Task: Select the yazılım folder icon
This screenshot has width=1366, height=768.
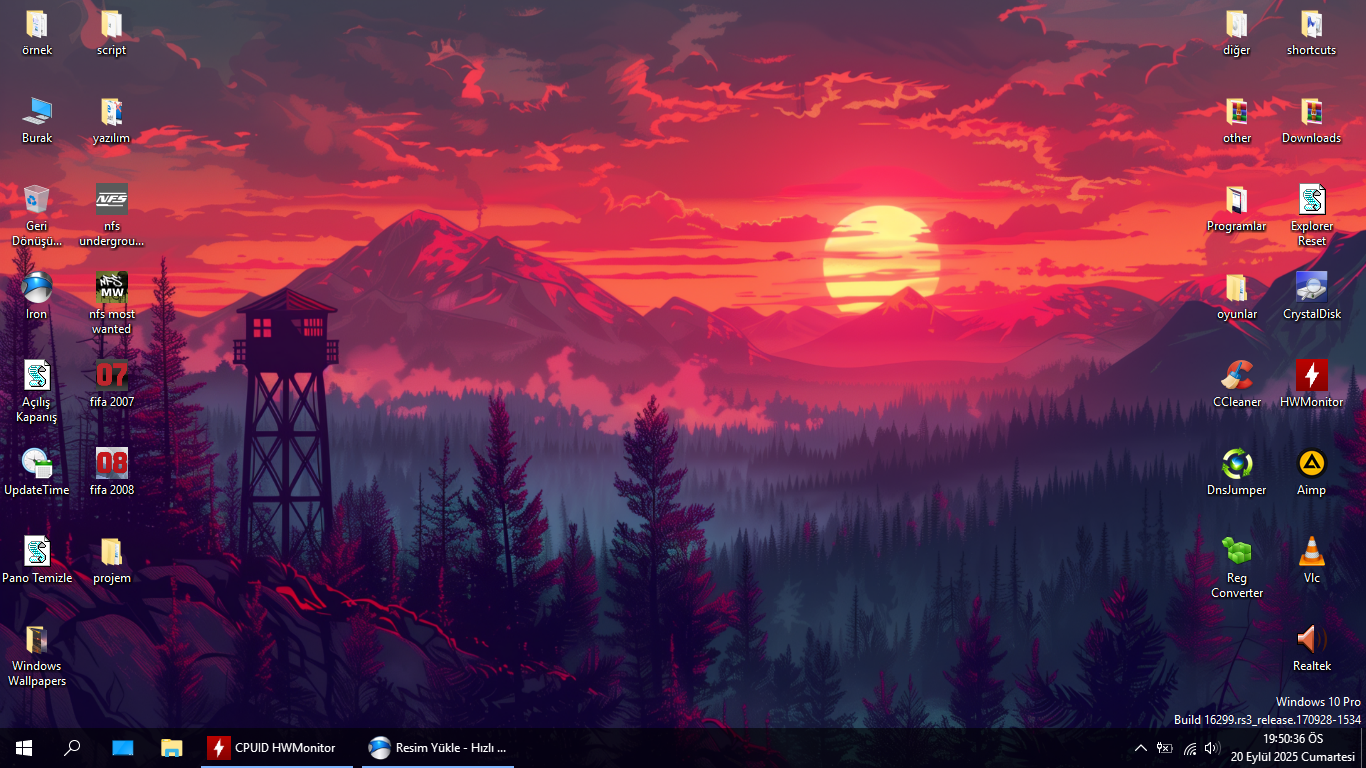Action: pyautogui.click(x=111, y=112)
